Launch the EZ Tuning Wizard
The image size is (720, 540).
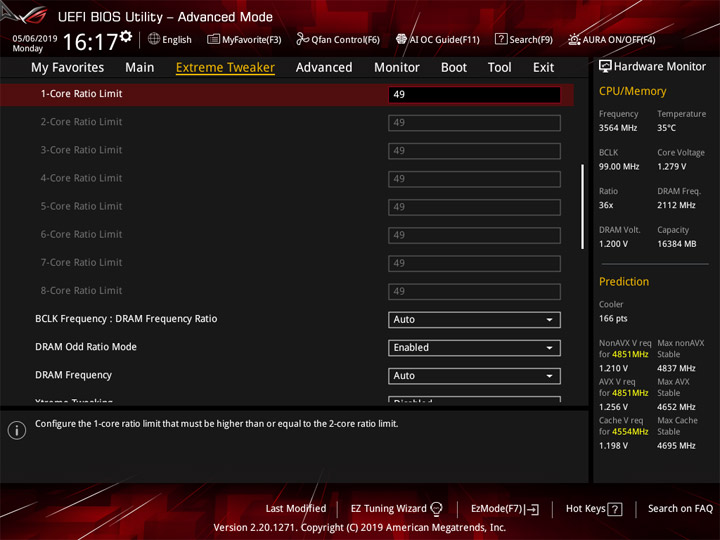tap(388, 509)
